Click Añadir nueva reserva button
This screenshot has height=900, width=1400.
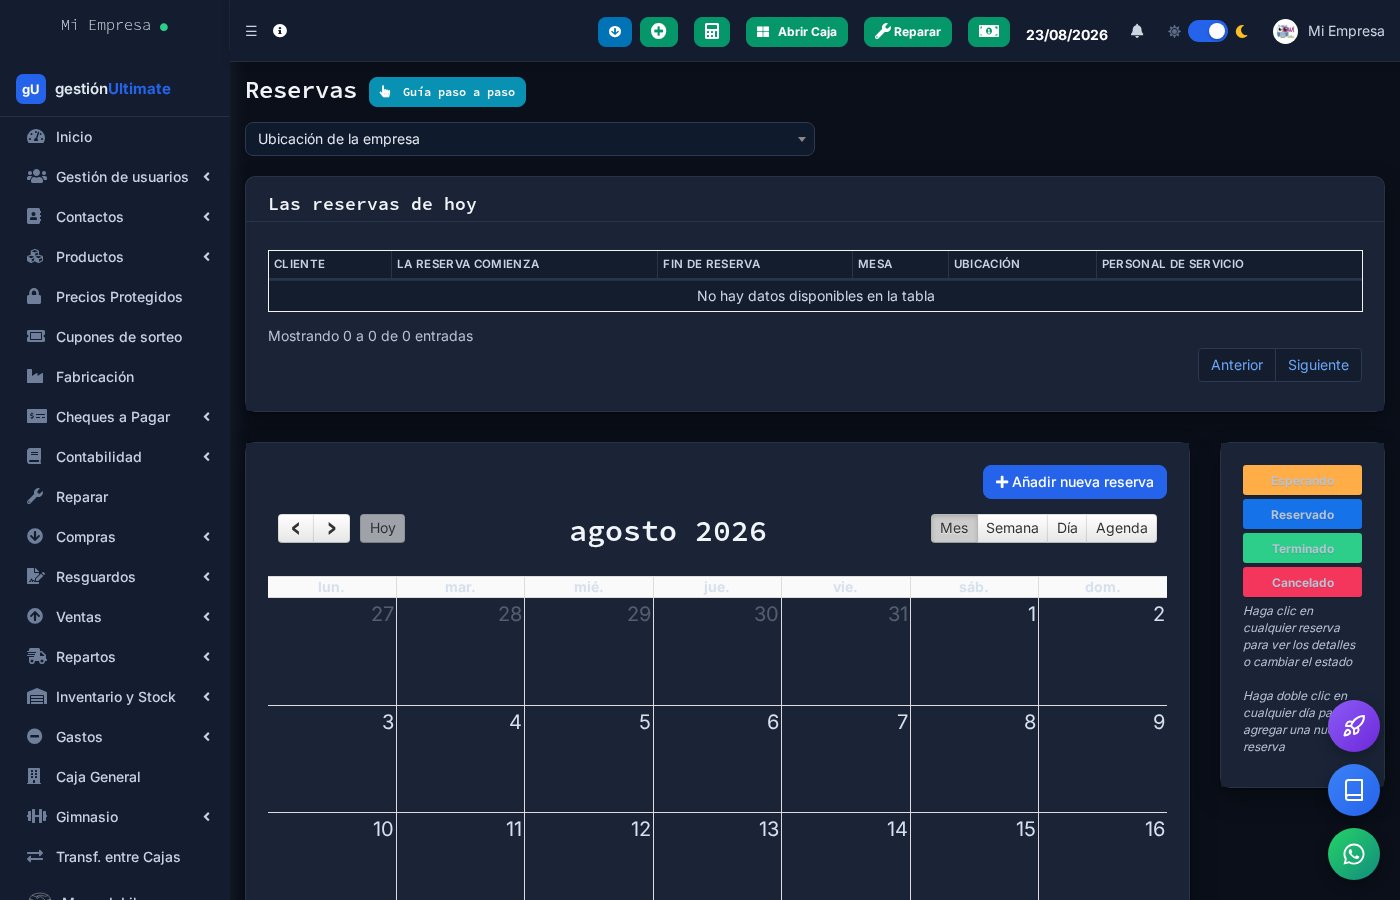tap(1075, 482)
